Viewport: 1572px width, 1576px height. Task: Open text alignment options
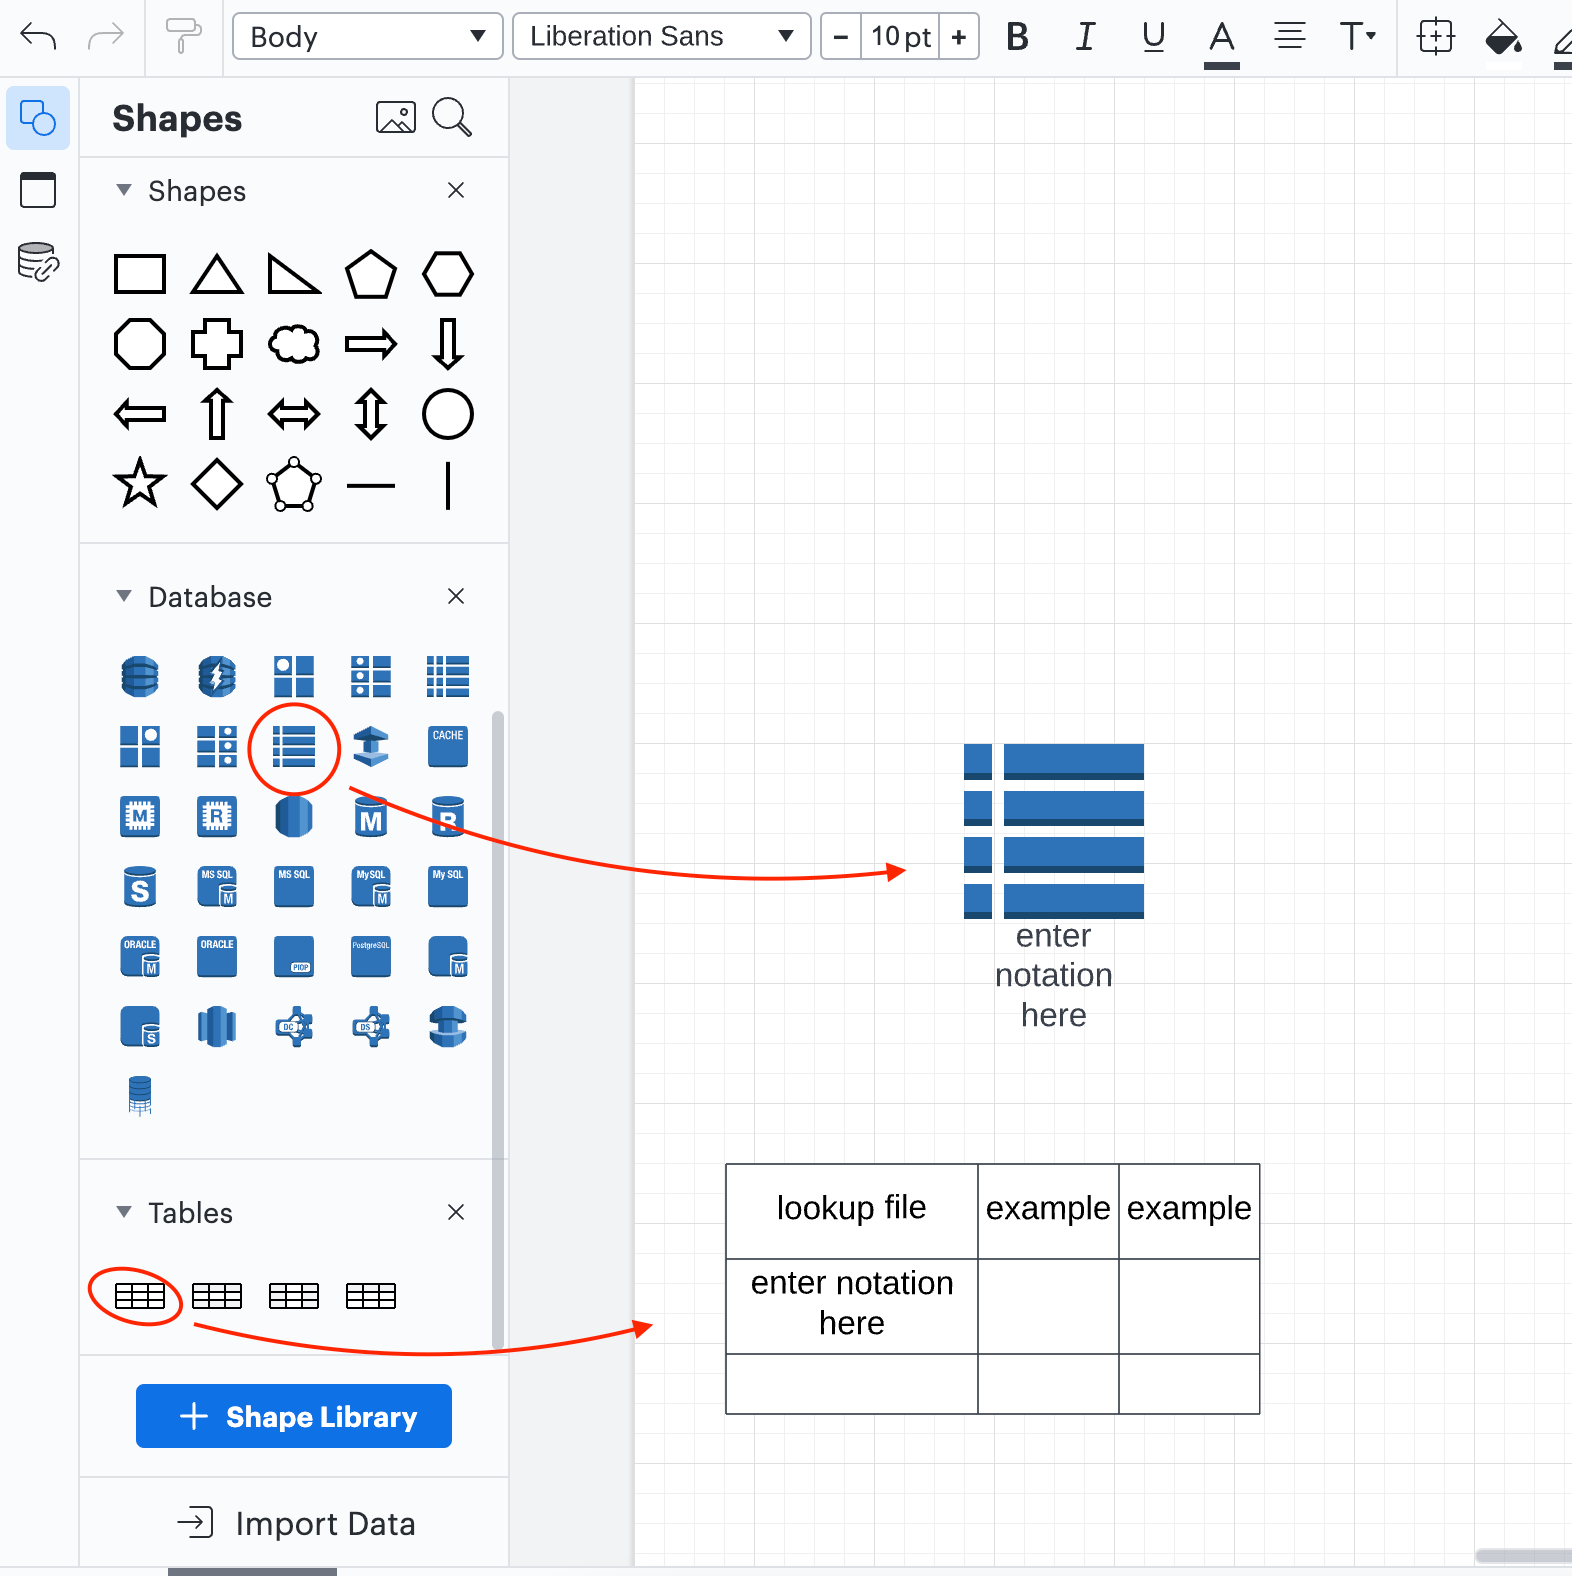(x=1289, y=37)
